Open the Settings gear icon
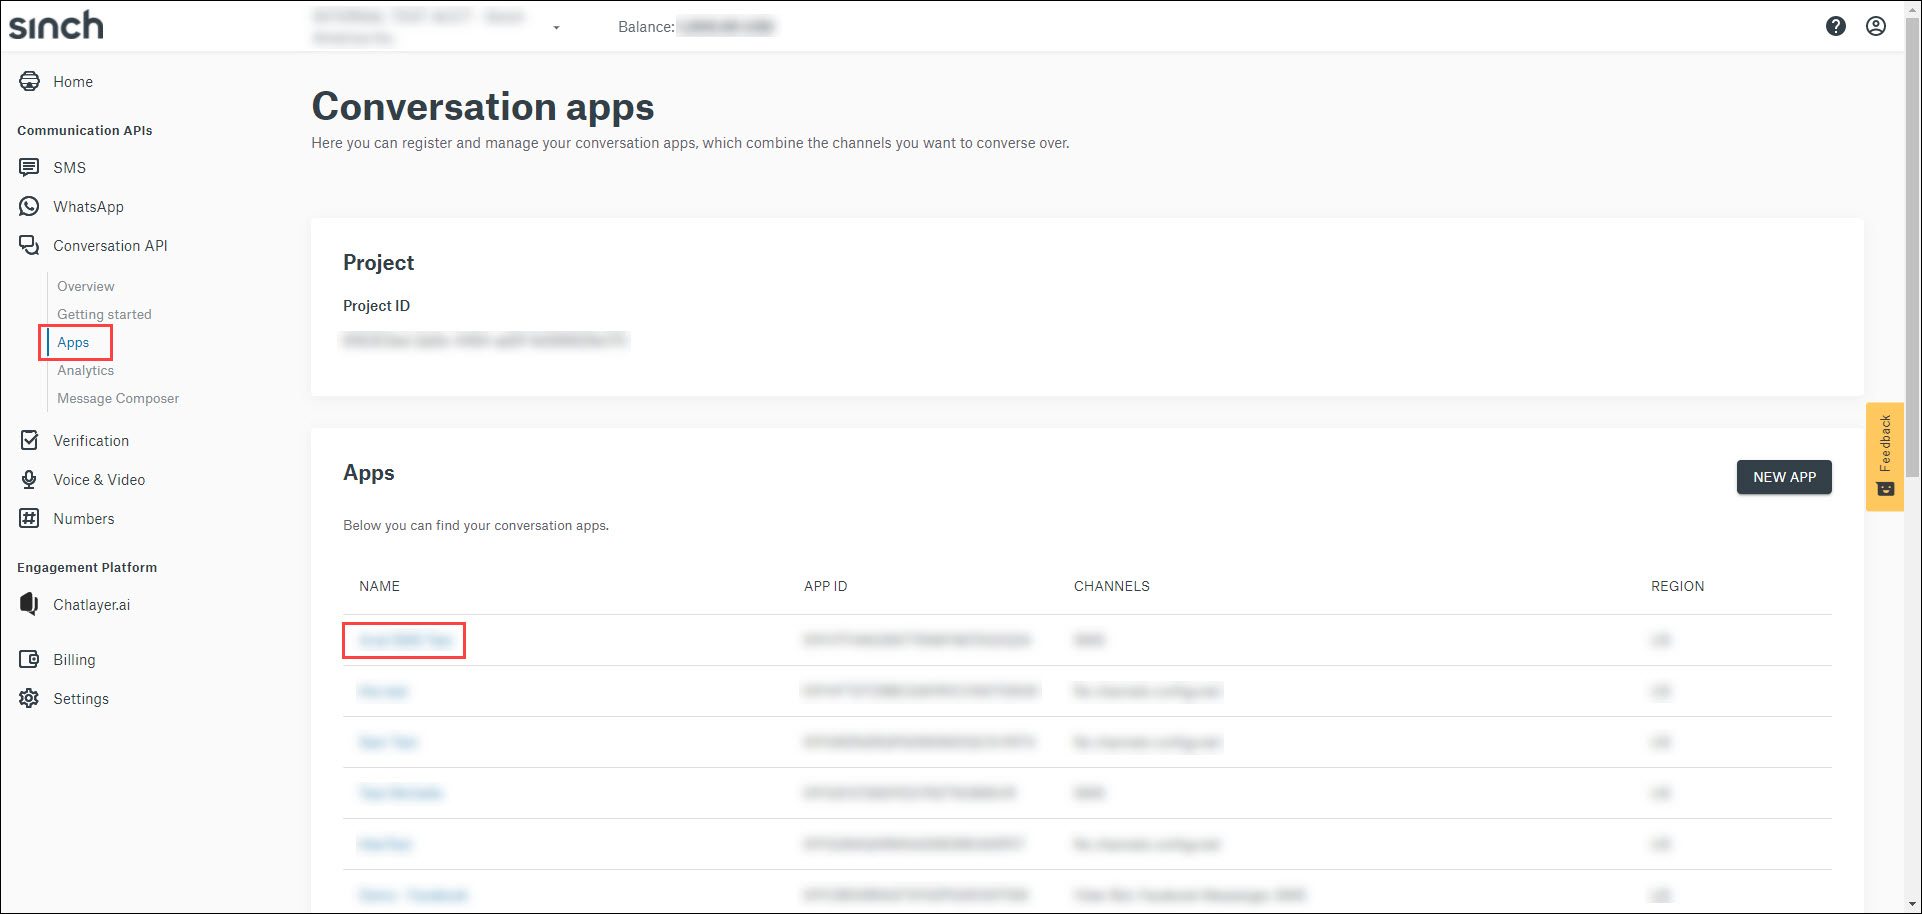Viewport: 1922px width, 914px height. (29, 698)
